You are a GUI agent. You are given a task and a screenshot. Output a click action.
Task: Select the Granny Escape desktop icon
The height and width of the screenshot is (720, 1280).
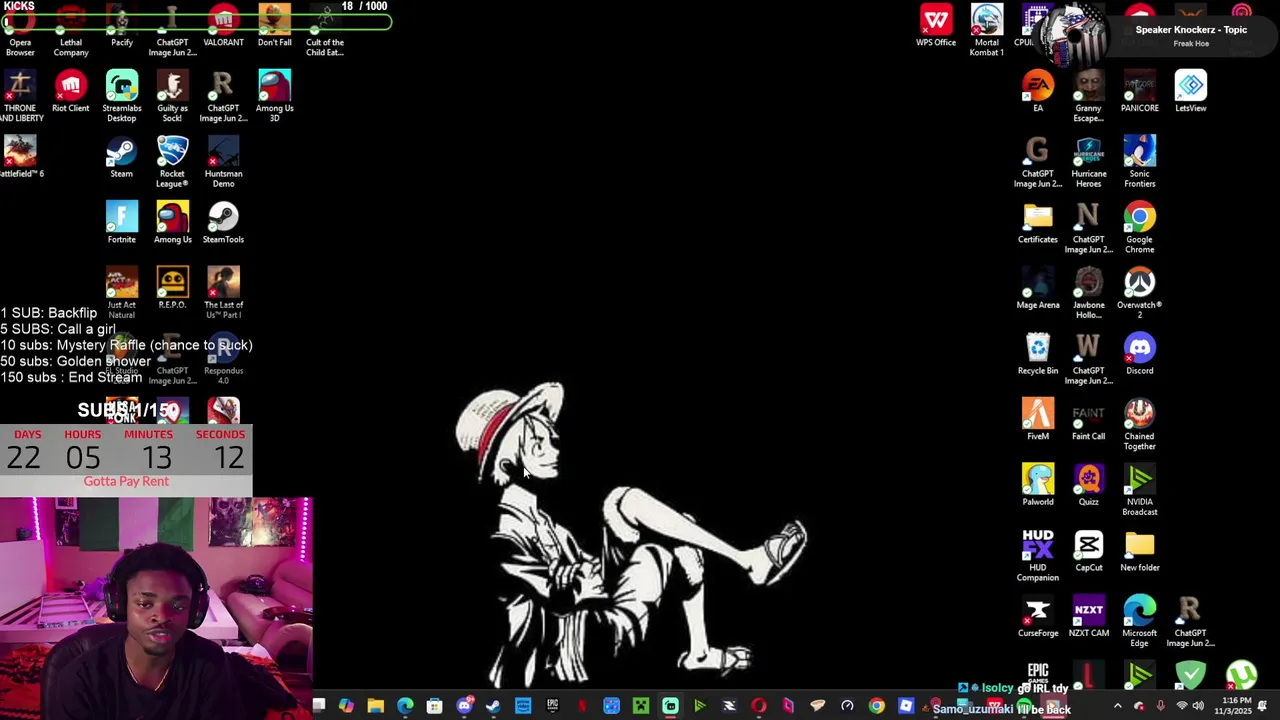pos(1089,96)
